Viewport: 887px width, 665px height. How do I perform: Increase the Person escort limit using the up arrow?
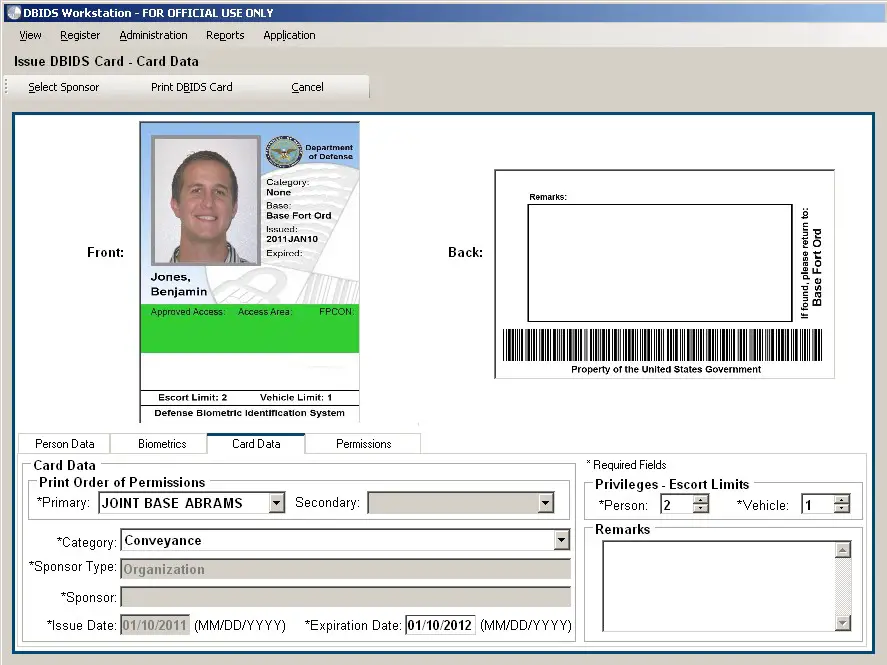[700, 500]
